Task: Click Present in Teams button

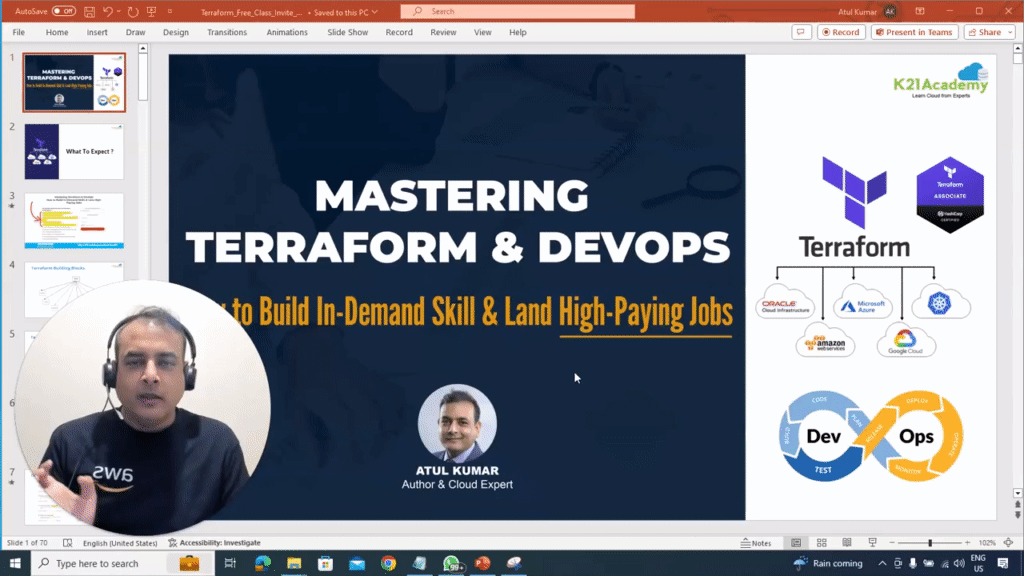Action: (x=914, y=31)
